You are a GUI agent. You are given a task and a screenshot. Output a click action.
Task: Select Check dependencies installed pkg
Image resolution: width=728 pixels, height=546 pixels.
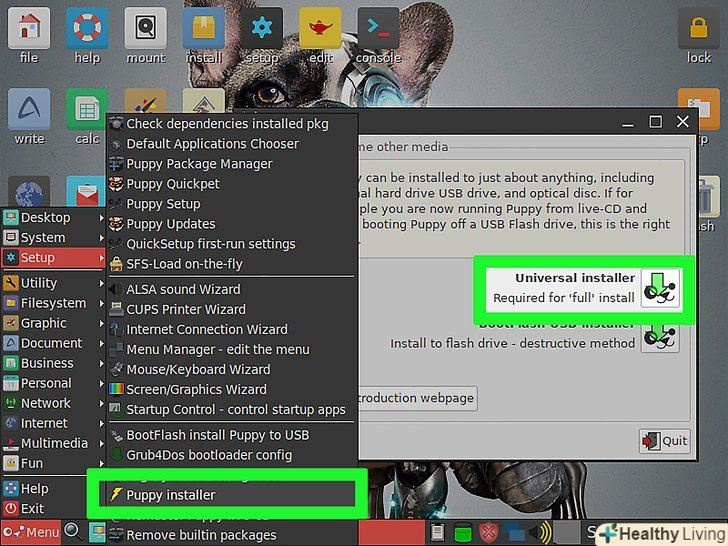pos(231,124)
